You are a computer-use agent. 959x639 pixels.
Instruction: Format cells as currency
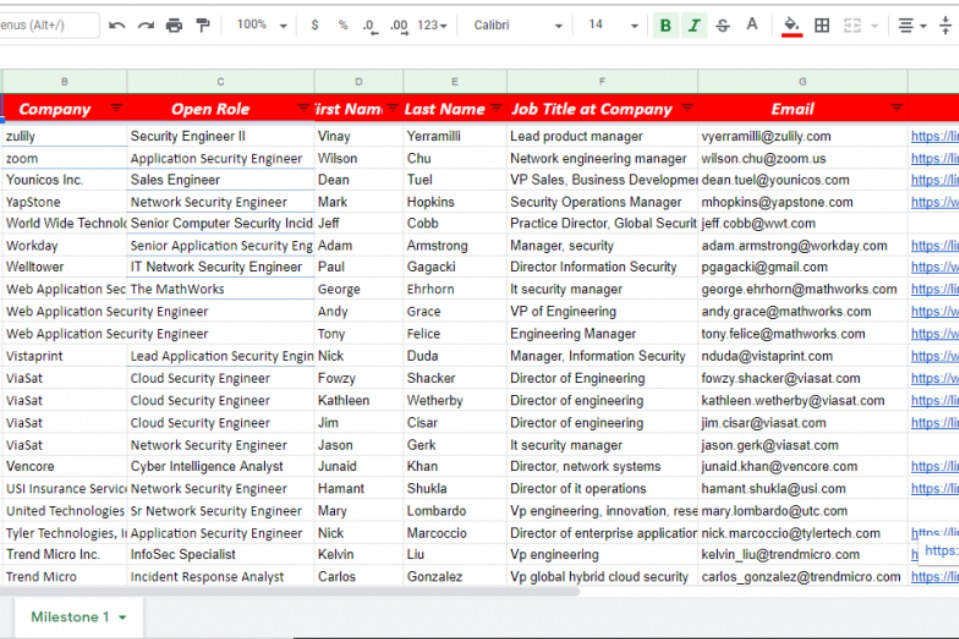pyautogui.click(x=314, y=25)
